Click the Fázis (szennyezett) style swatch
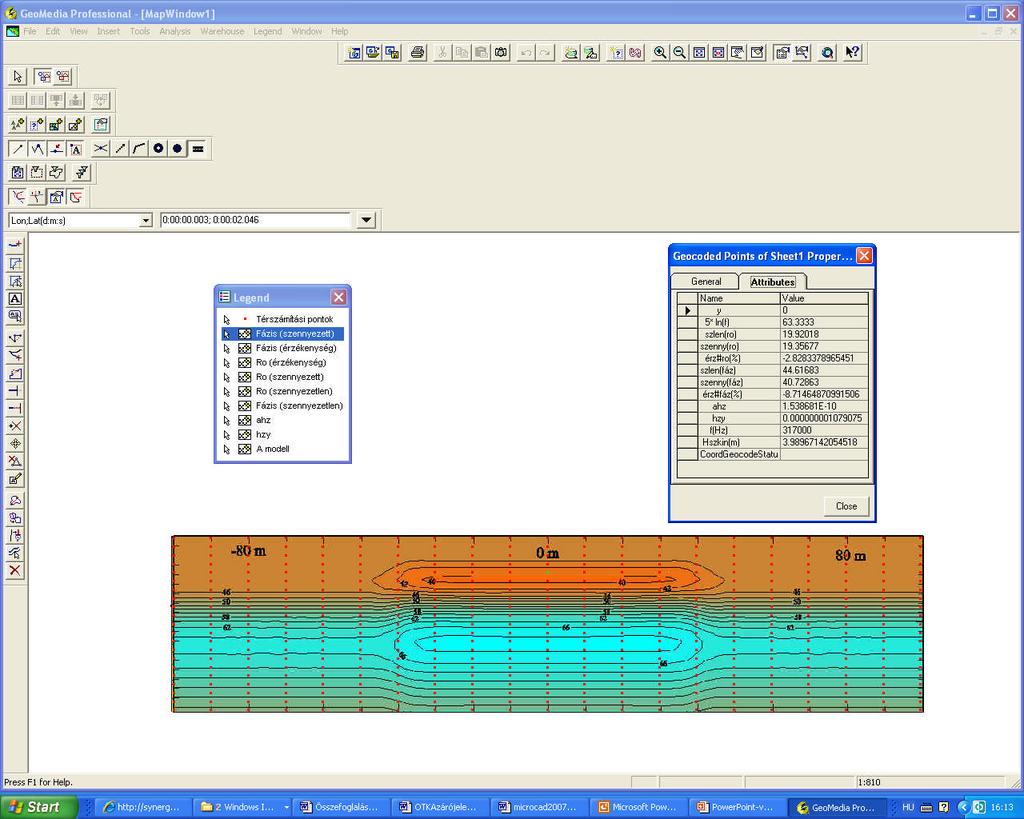Screen dimensions: 1024x819 [245, 334]
